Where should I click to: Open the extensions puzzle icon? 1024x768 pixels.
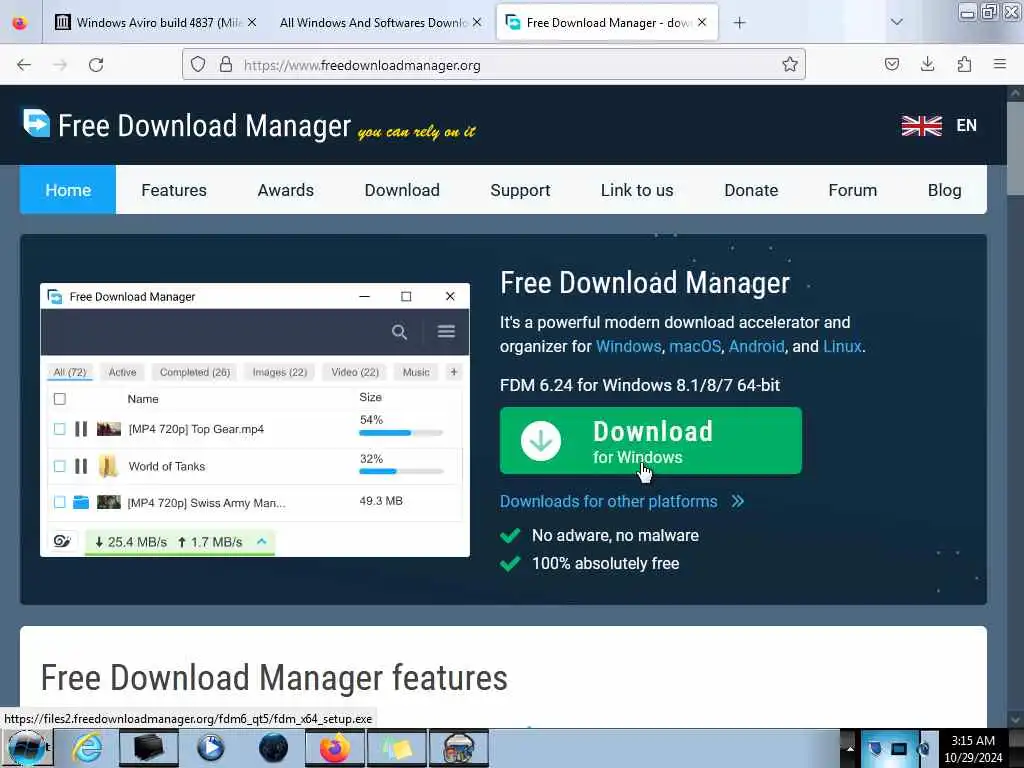pyautogui.click(x=964, y=64)
